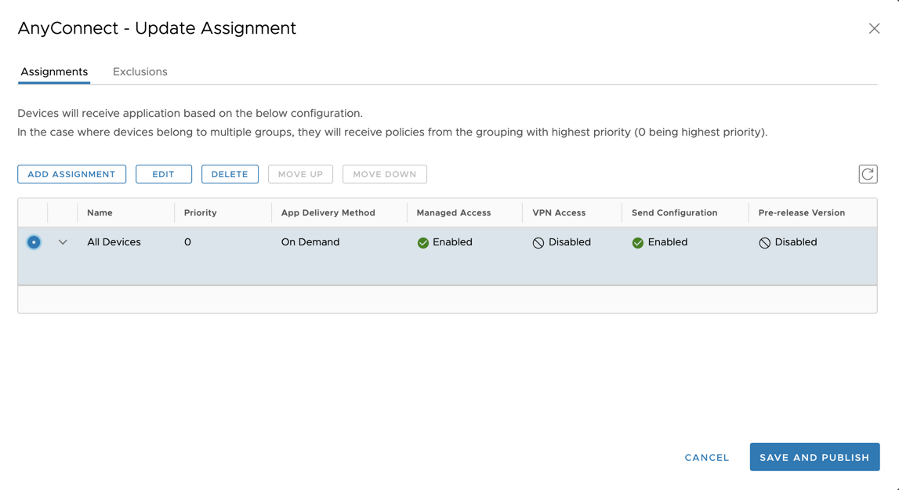Click the AnyConnect - Update Assignment title
Viewport: 899px width, 491px height.
pyautogui.click(x=157, y=28)
